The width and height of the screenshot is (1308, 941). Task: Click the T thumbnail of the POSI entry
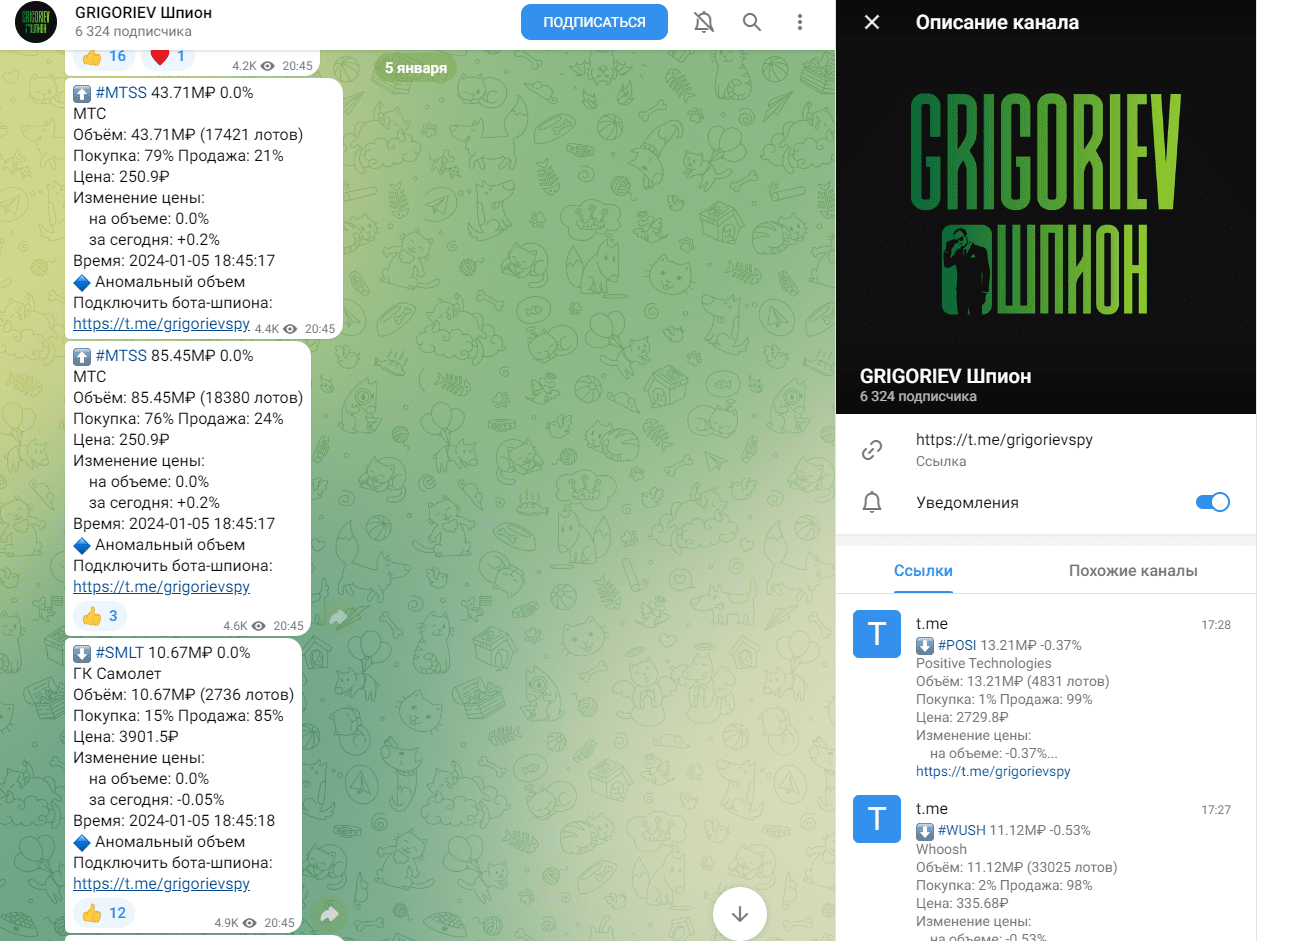coord(877,634)
